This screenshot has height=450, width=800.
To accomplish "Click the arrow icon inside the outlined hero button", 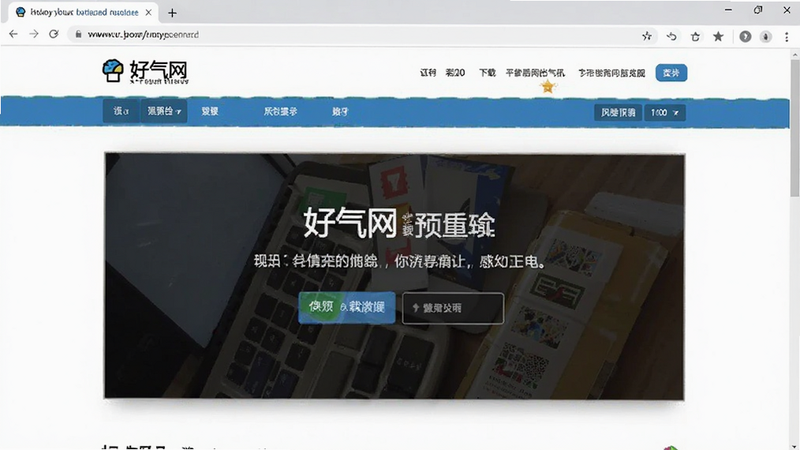I will [415, 308].
